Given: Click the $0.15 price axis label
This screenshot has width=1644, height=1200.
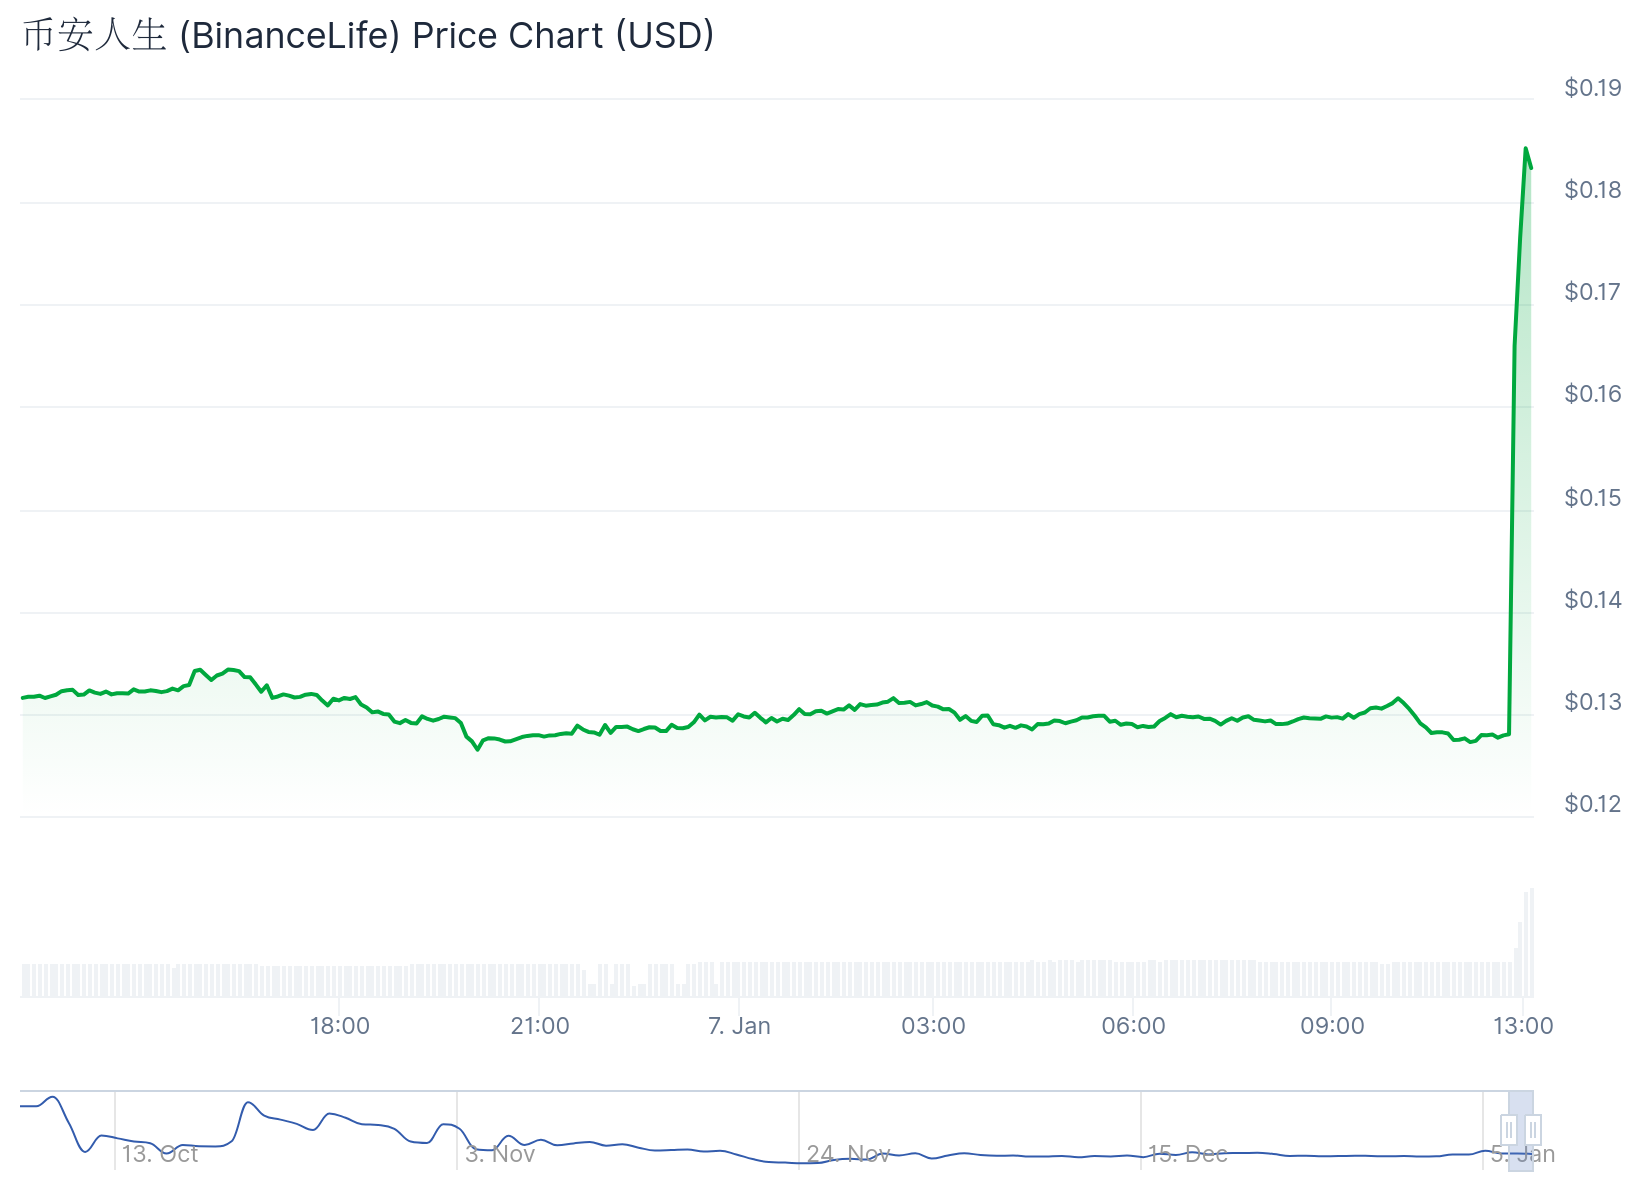Looking at the screenshot, I should tap(1593, 498).
